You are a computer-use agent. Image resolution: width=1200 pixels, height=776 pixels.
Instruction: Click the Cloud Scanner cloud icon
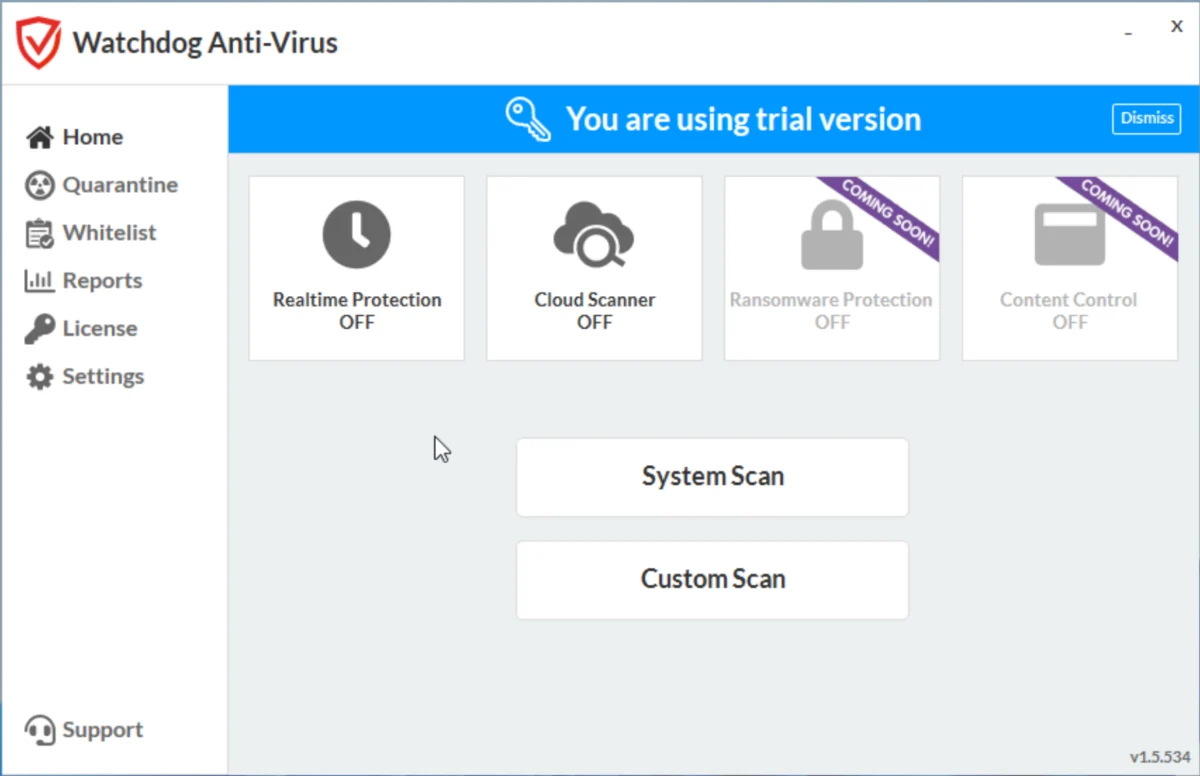click(594, 235)
